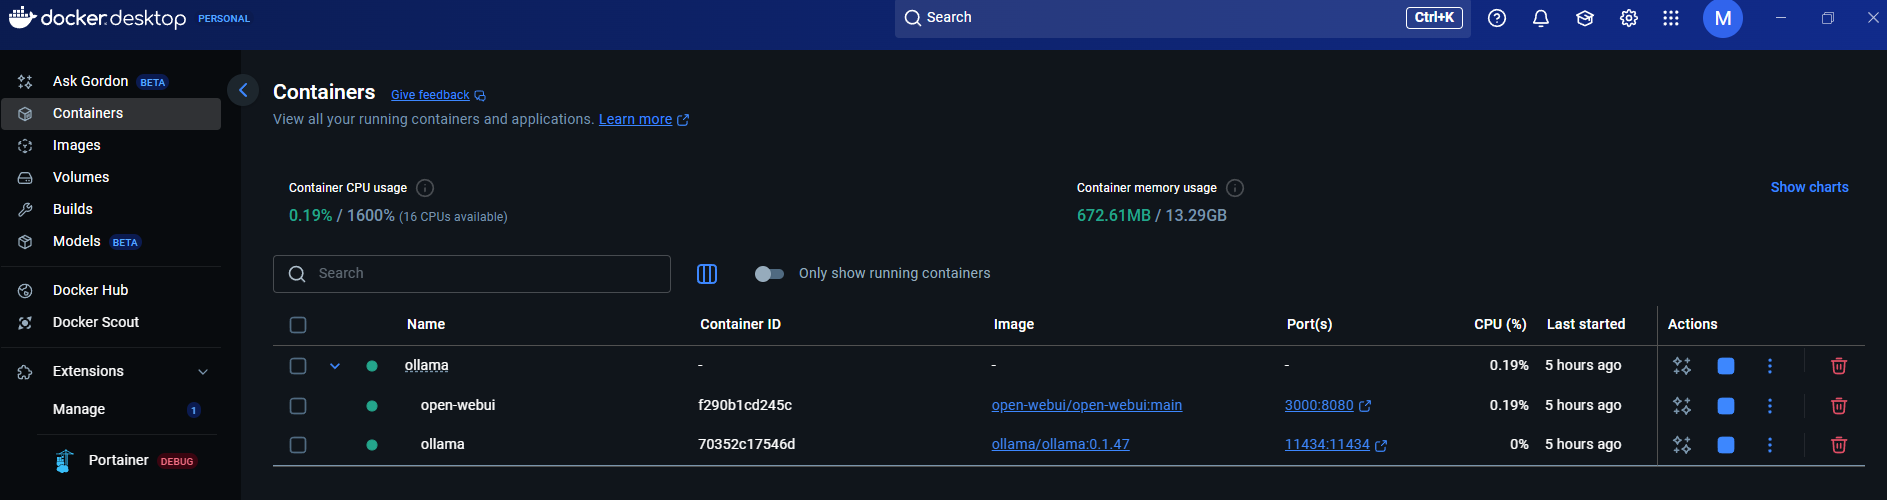Click memory usage info icon
1887x500 pixels.
(x=1235, y=188)
